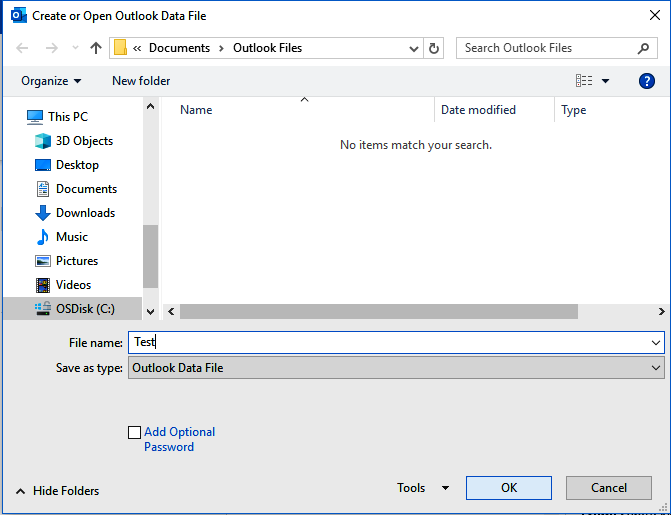Open the address bar history dropdown

(413, 48)
